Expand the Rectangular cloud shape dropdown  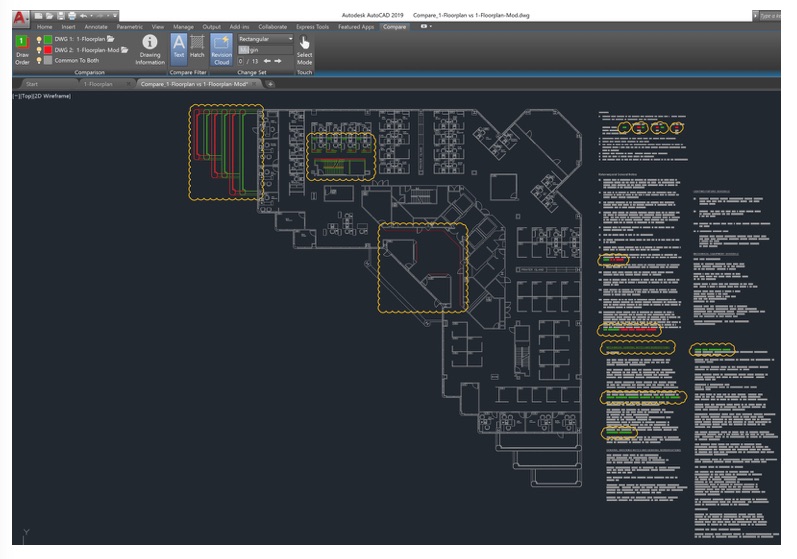[290, 39]
